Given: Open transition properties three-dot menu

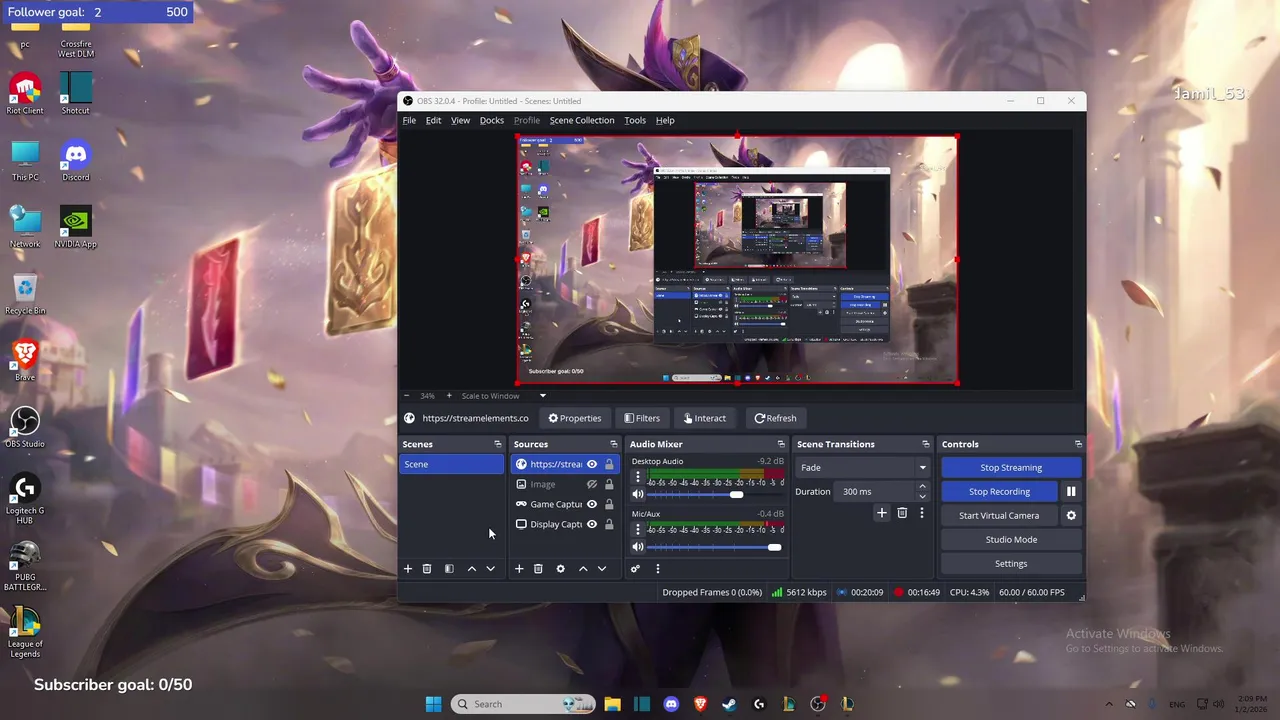Looking at the screenshot, I should 922,513.
